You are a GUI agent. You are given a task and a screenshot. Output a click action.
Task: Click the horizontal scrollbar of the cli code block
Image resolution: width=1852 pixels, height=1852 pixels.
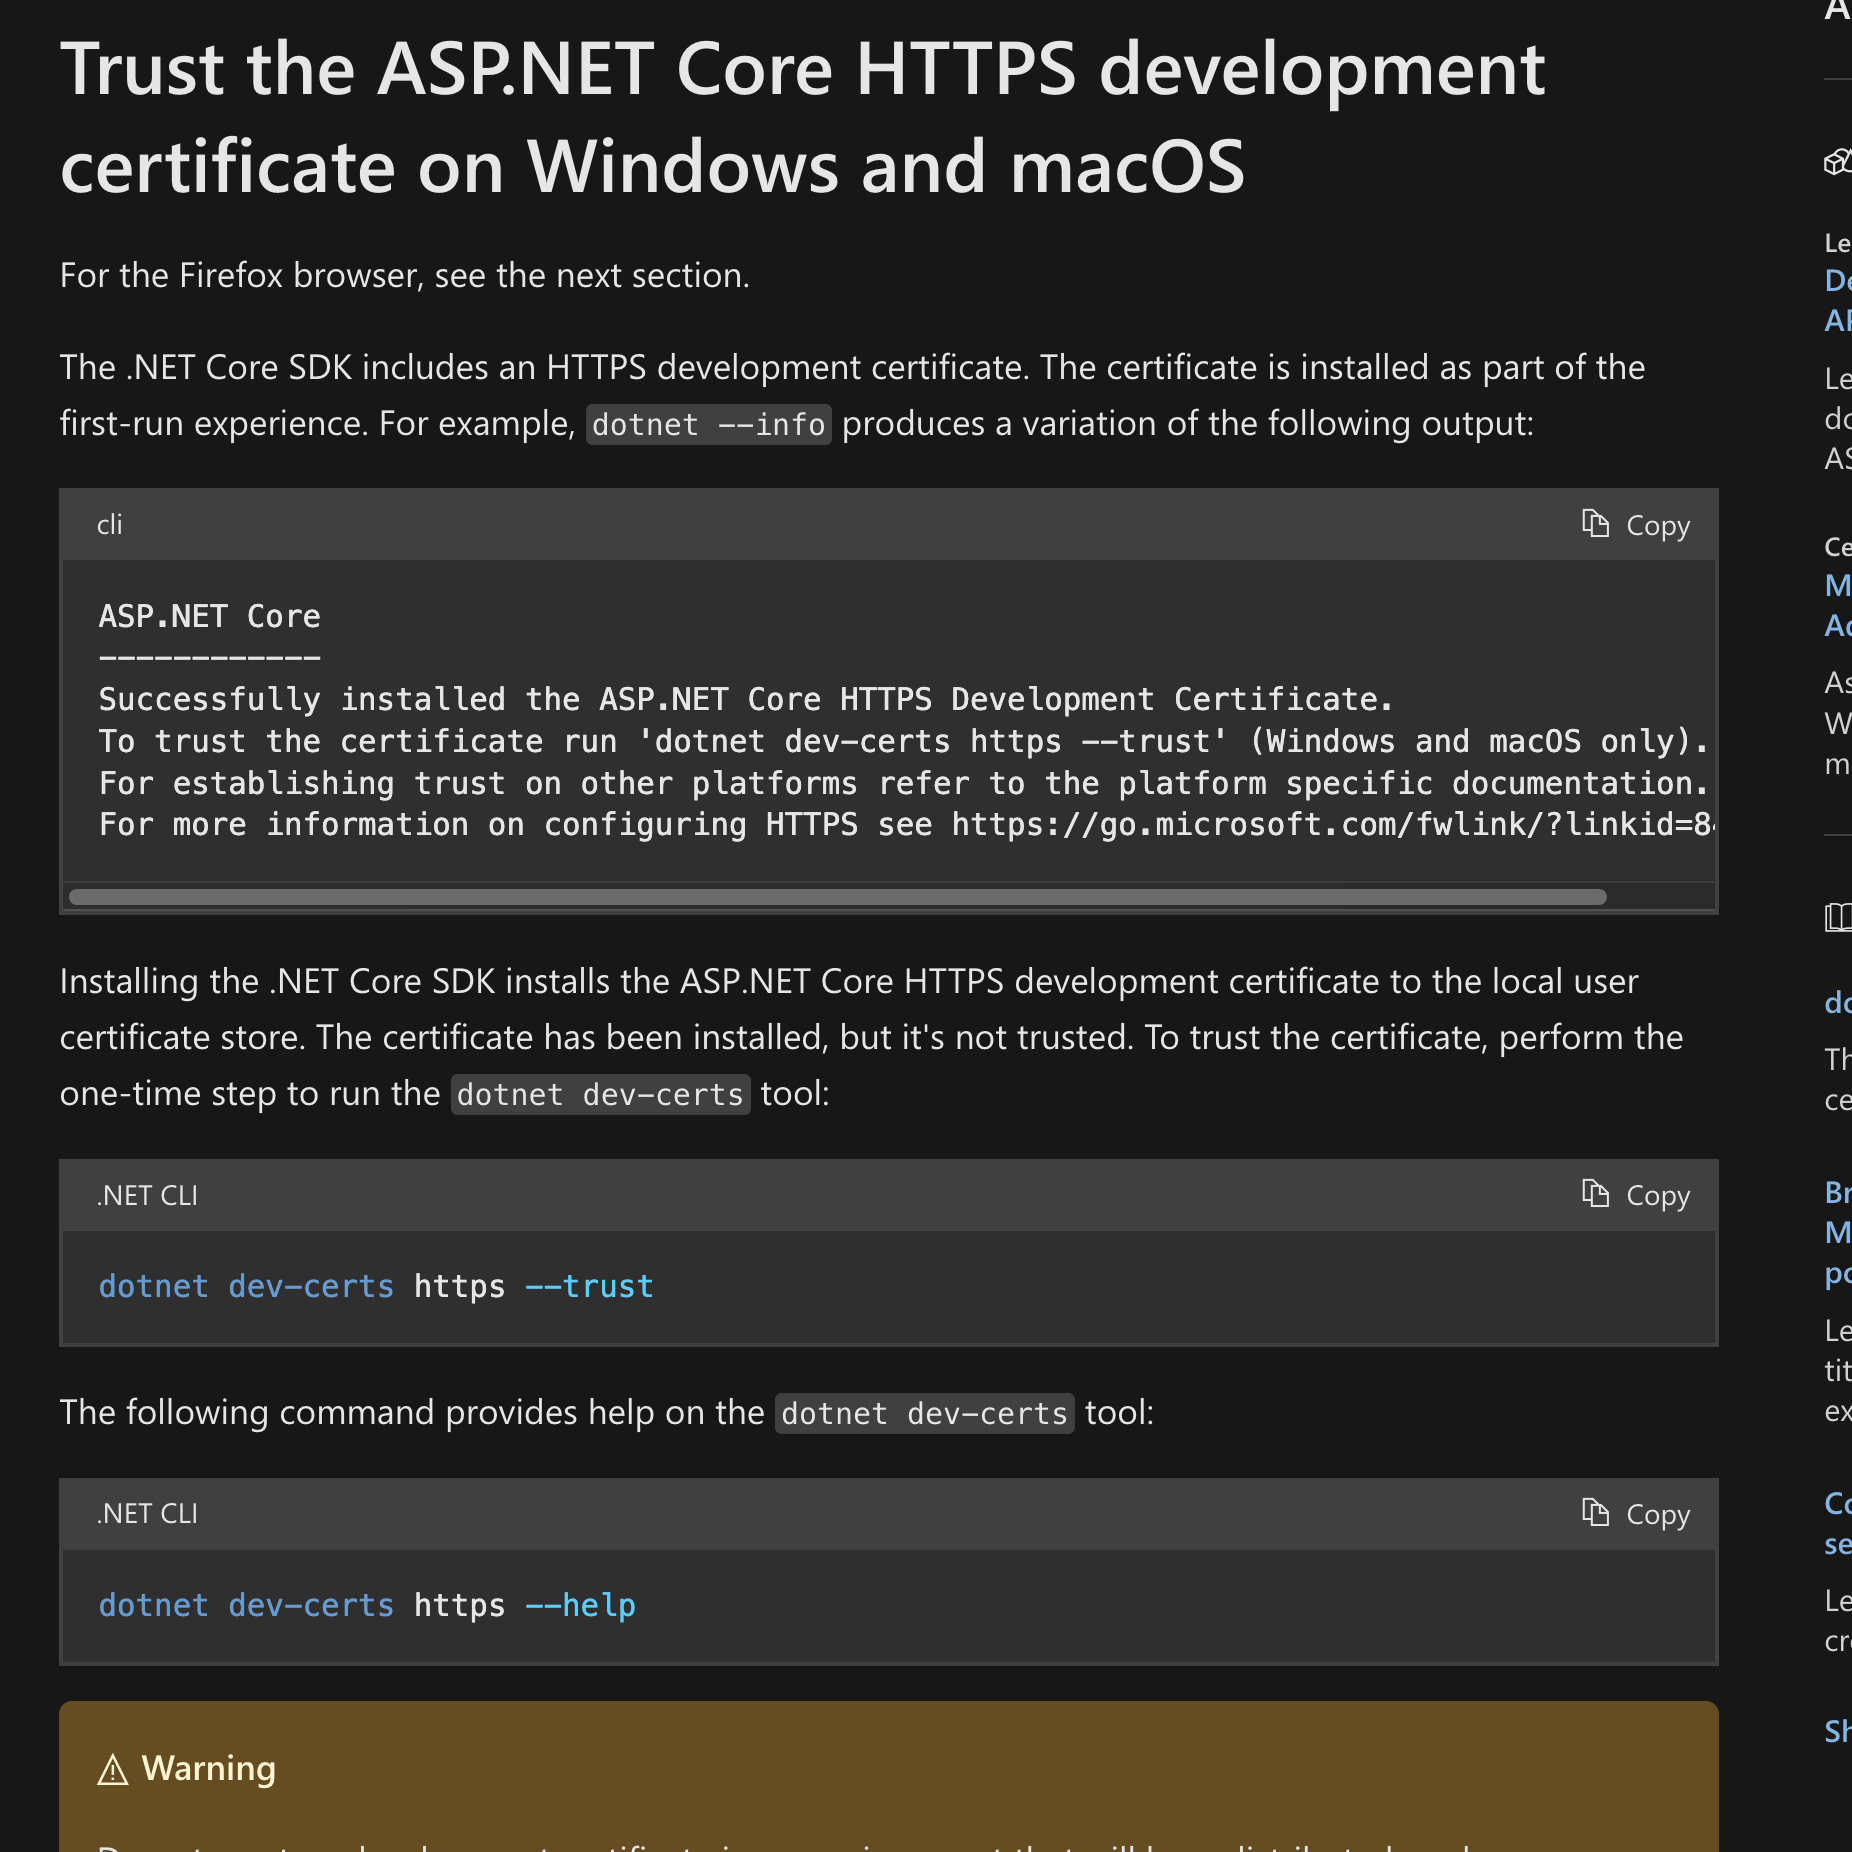click(x=838, y=897)
